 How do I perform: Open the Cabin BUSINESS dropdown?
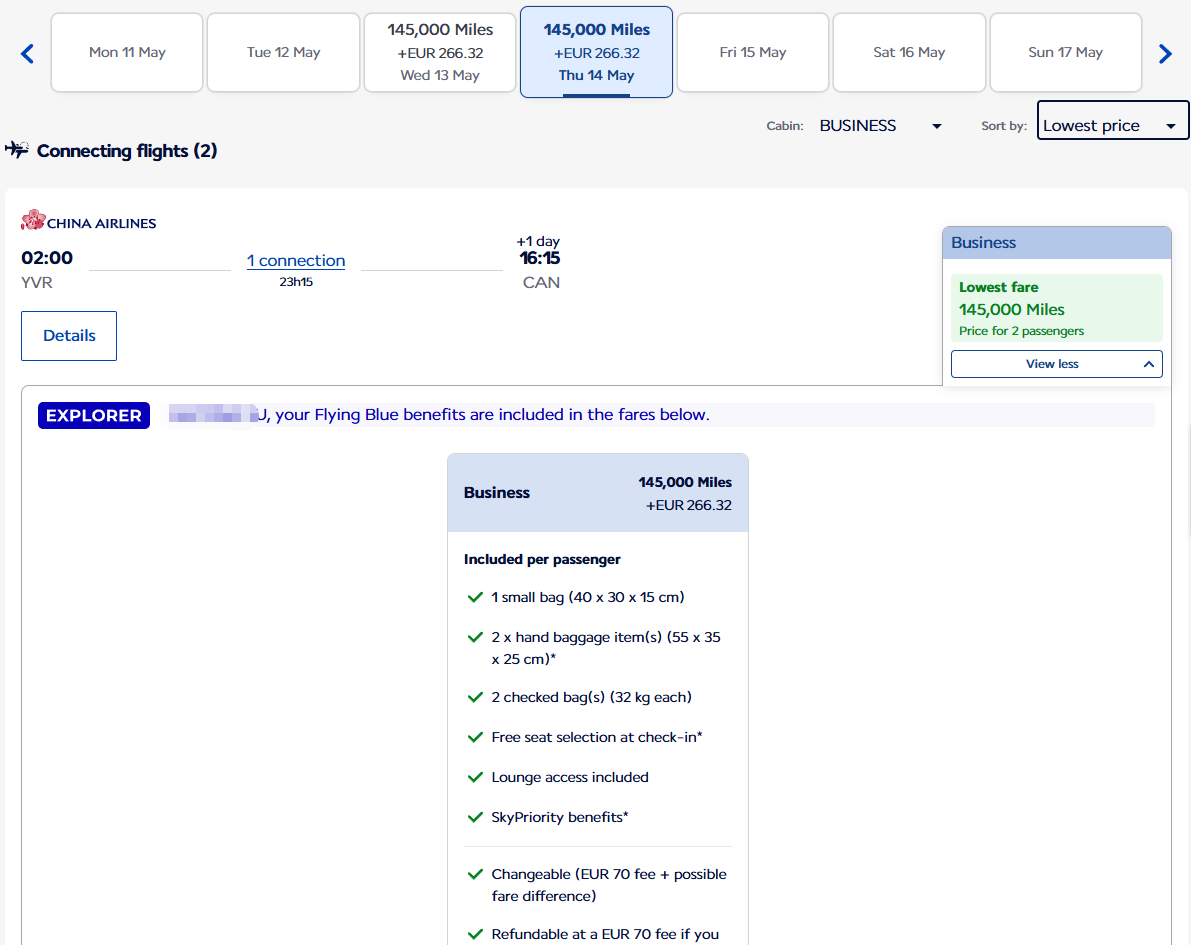point(880,126)
